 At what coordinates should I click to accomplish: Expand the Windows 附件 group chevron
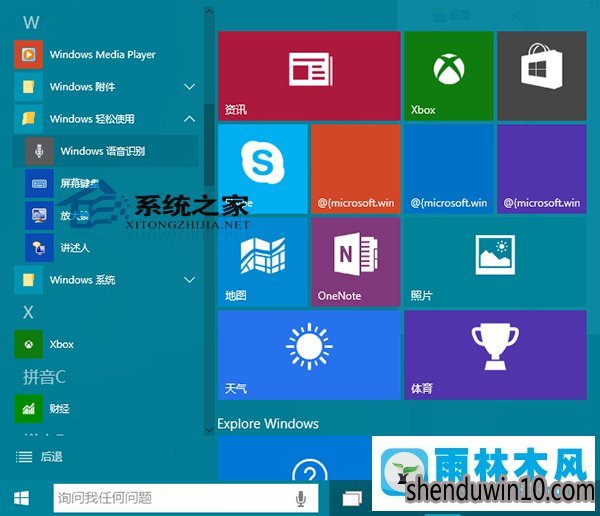click(189, 87)
